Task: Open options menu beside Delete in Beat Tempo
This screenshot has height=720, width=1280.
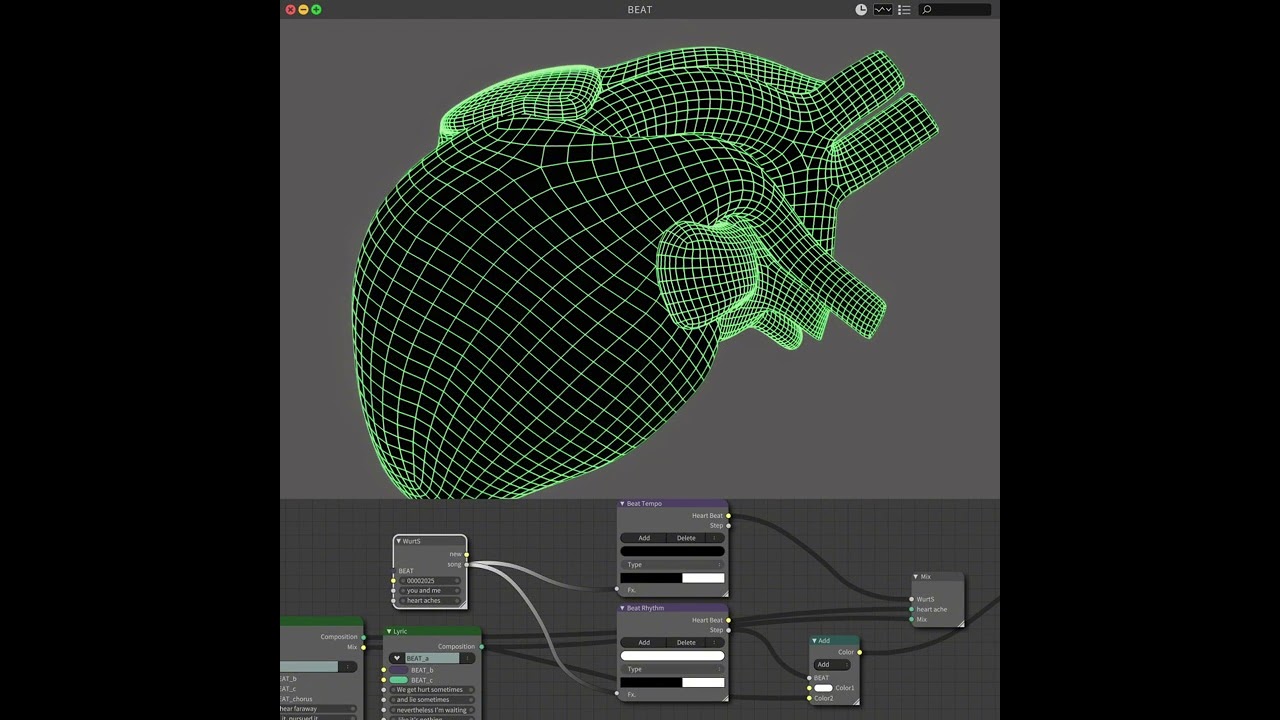Action: [x=715, y=538]
